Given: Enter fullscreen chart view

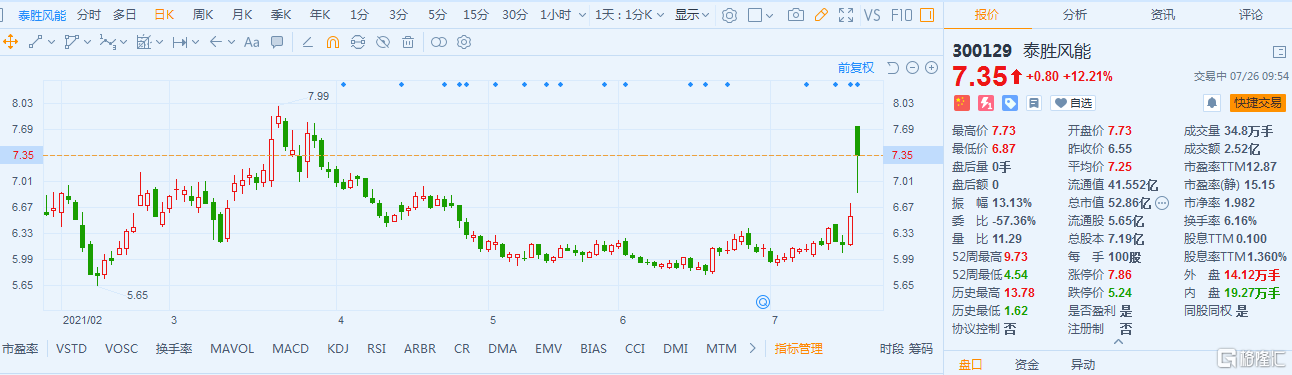Looking at the screenshot, I should click(847, 15).
